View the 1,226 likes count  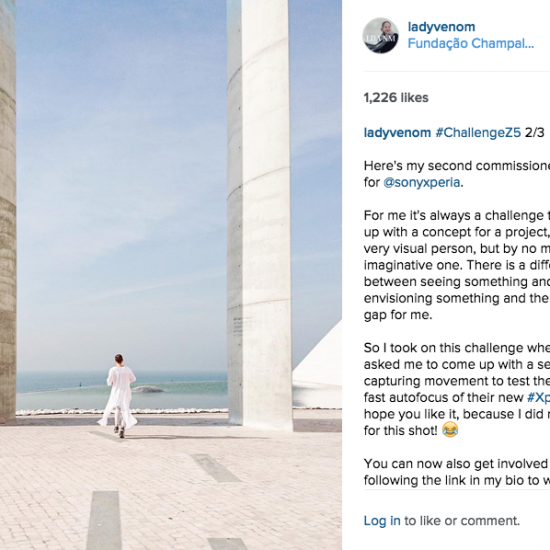(396, 98)
